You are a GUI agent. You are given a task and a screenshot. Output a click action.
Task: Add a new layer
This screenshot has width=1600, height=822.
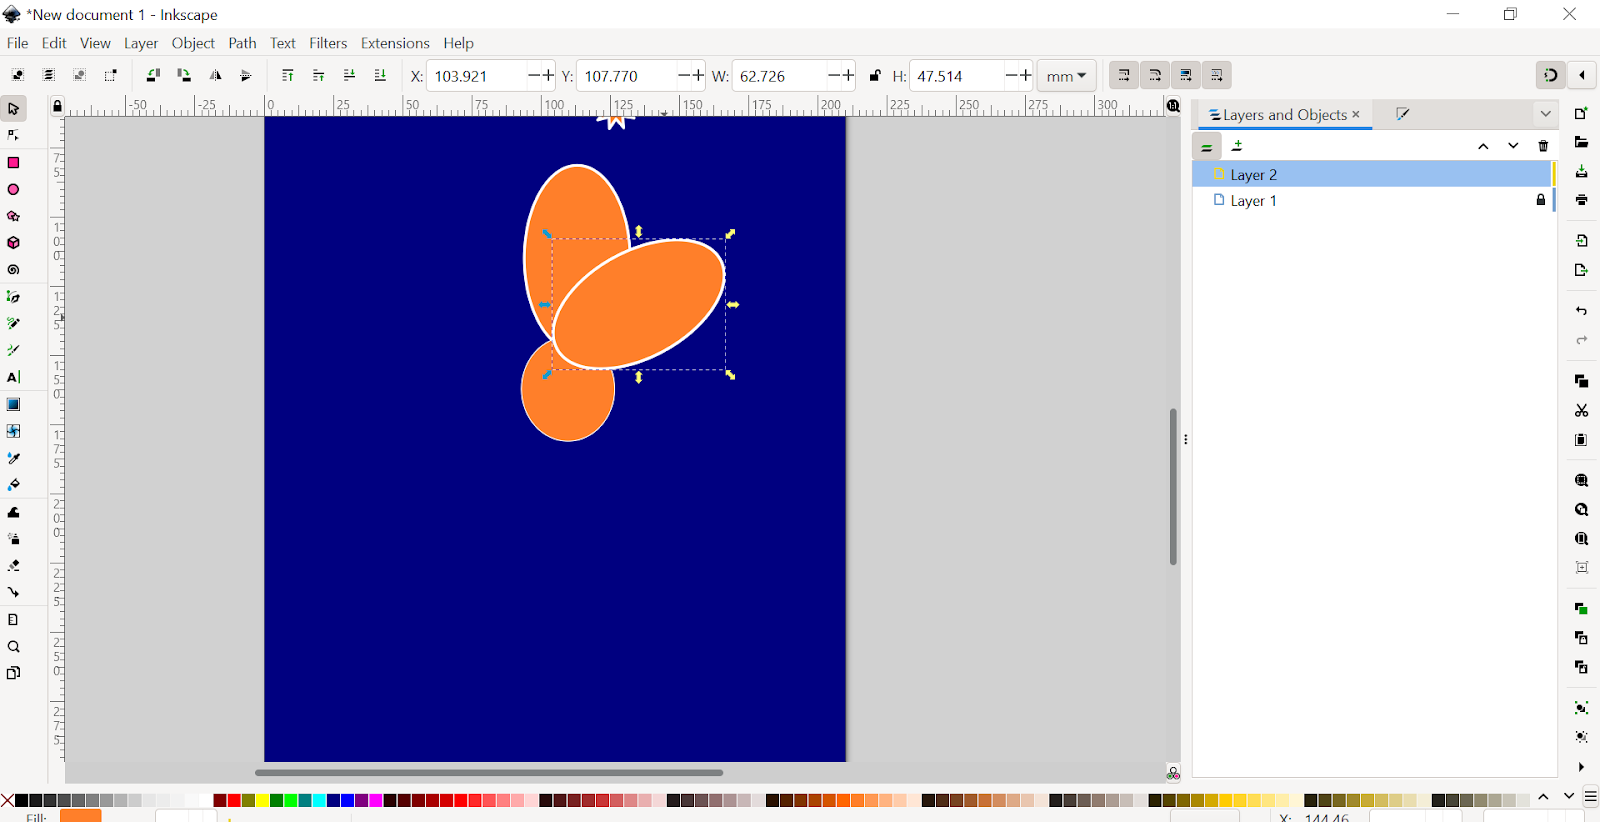point(1238,146)
